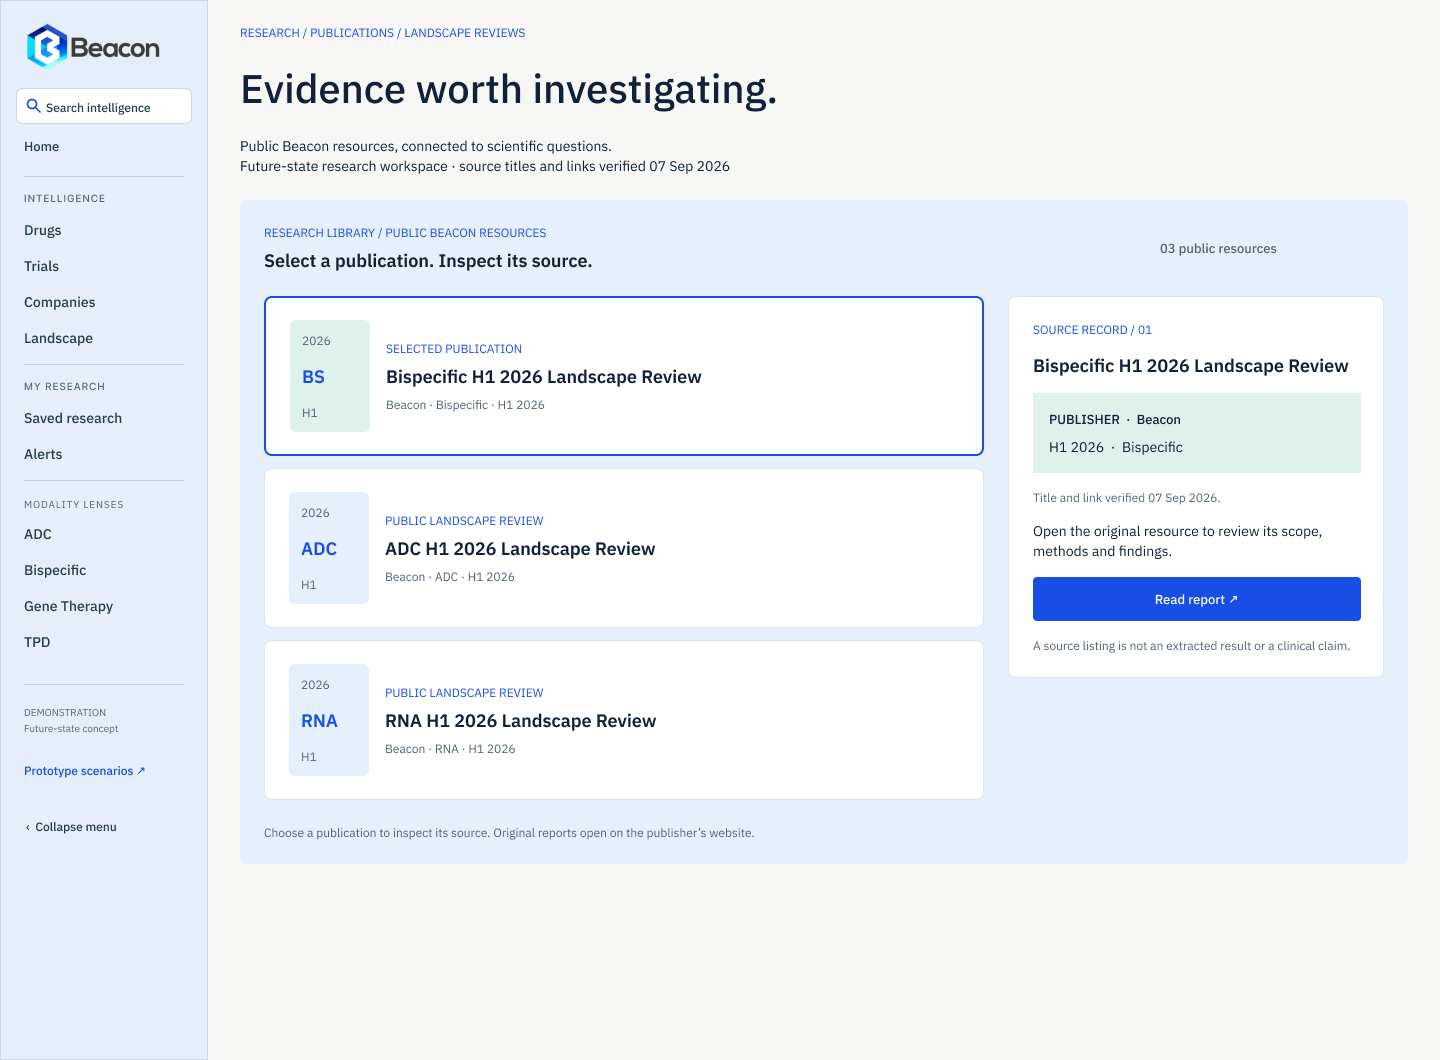Focus the Search intelligence field
Viewport: 1440px width, 1060px height.
coord(104,106)
